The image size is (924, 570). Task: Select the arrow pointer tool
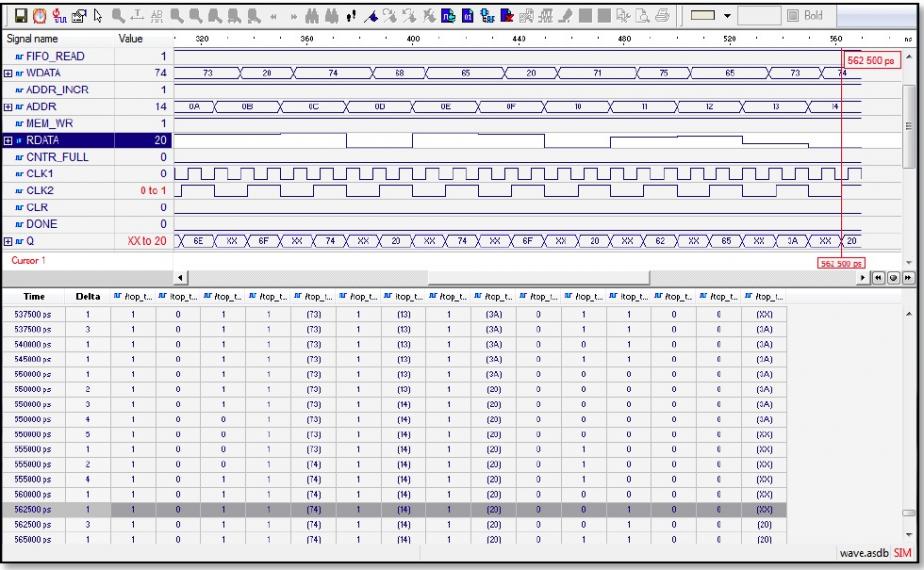(x=98, y=16)
